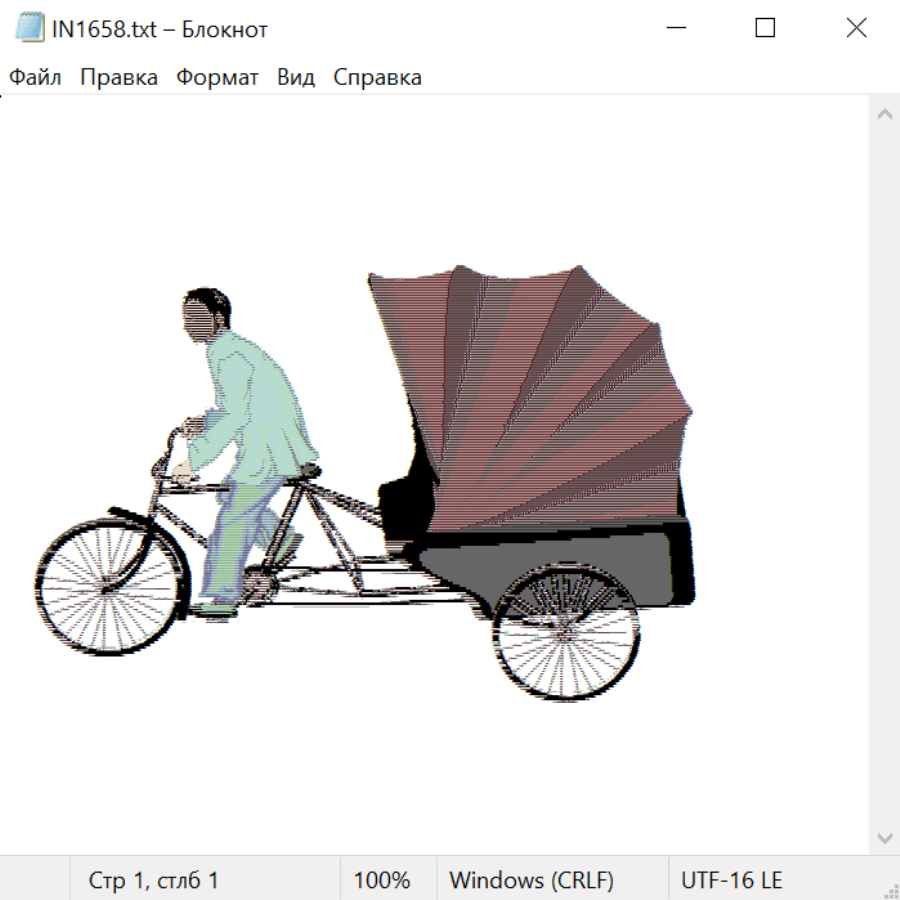Maximize the Блокнот window
The width and height of the screenshot is (900, 900).
pyautogui.click(x=765, y=28)
